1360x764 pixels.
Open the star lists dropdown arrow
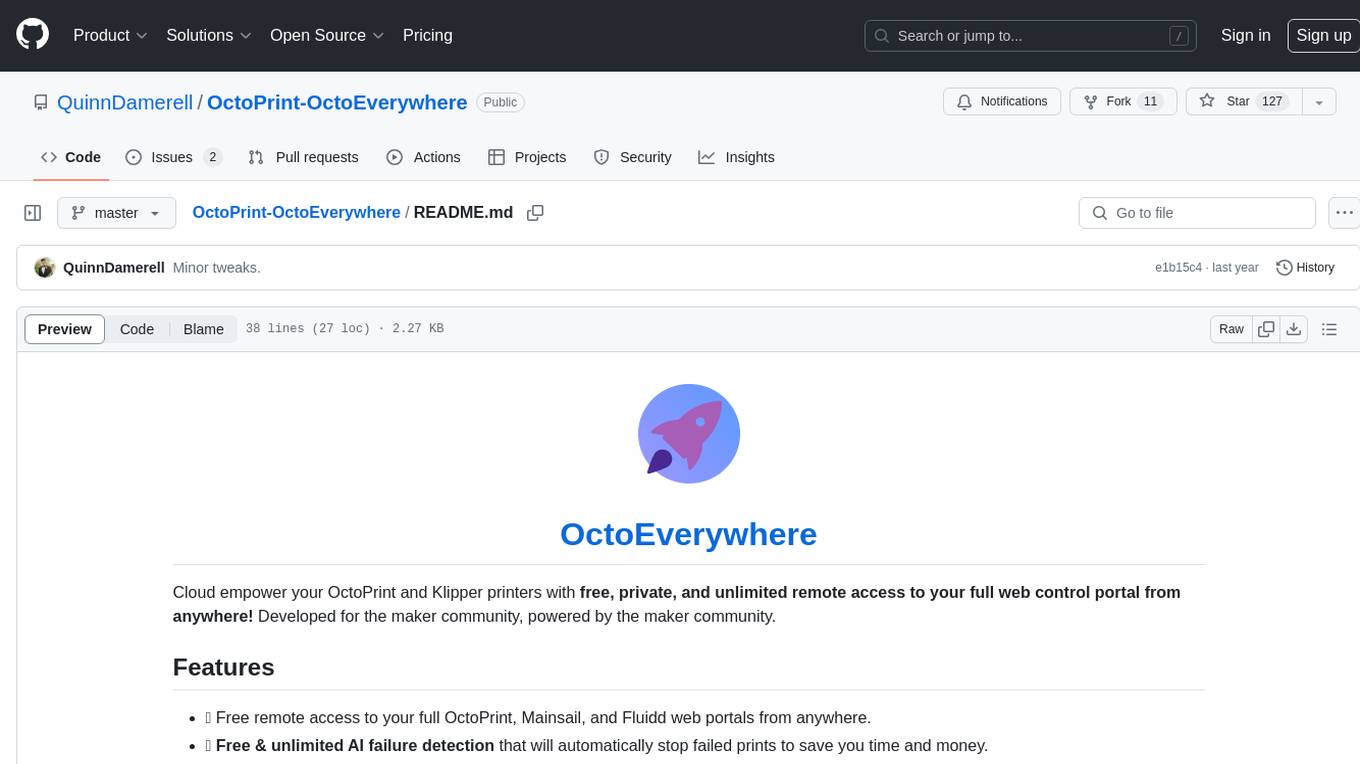click(x=1319, y=101)
